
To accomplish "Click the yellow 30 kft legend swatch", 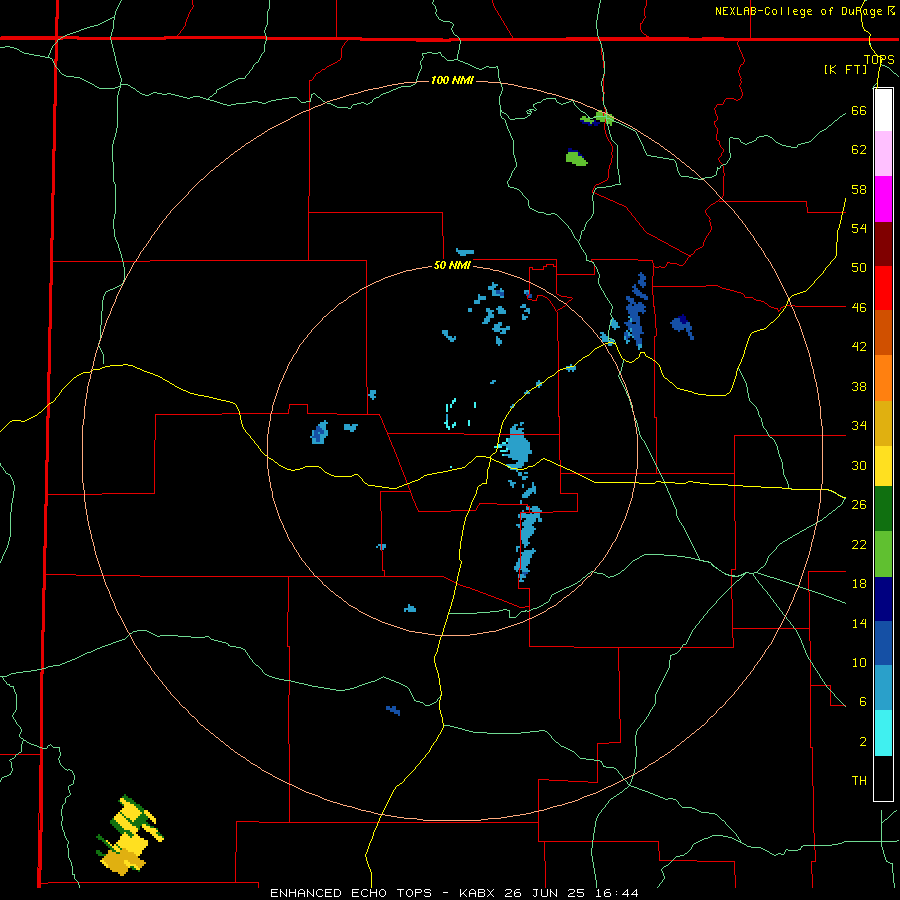I will [x=883, y=465].
